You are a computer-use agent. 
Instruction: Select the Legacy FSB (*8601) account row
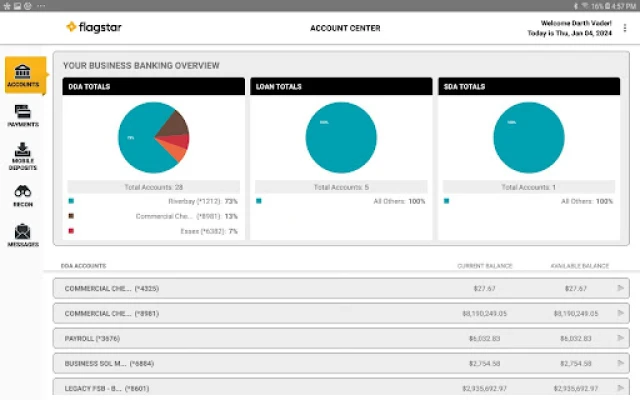coord(300,388)
